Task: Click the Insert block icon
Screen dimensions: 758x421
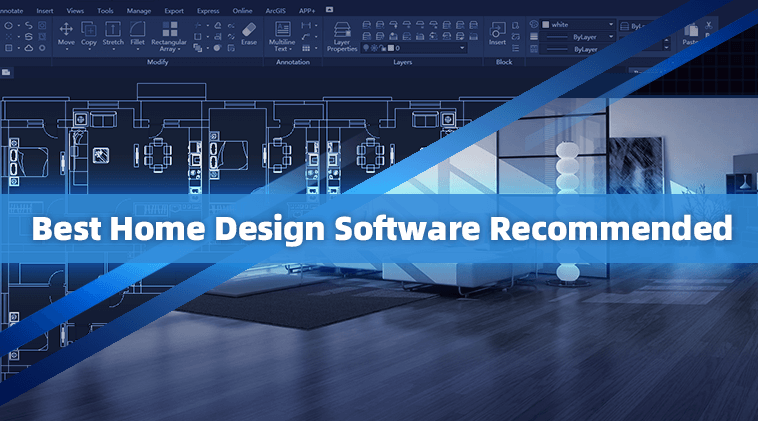Action: 497,29
